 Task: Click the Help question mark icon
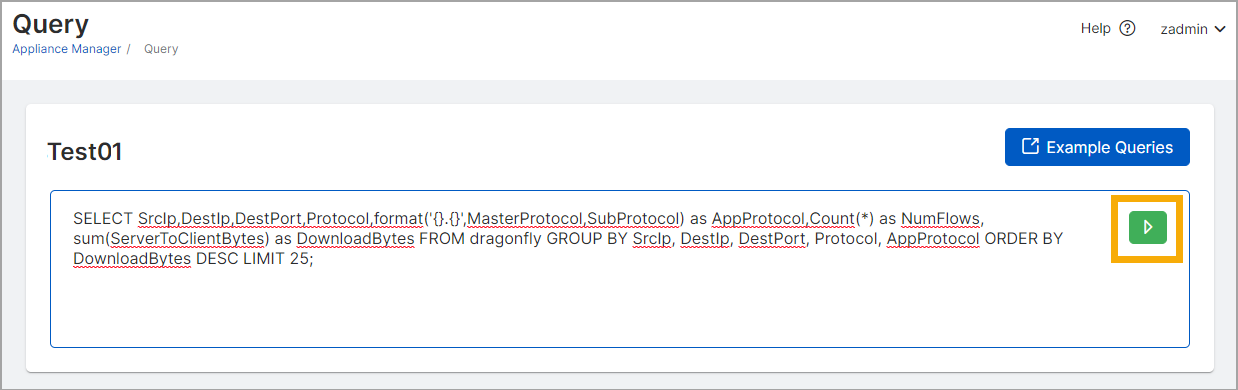pos(1127,29)
